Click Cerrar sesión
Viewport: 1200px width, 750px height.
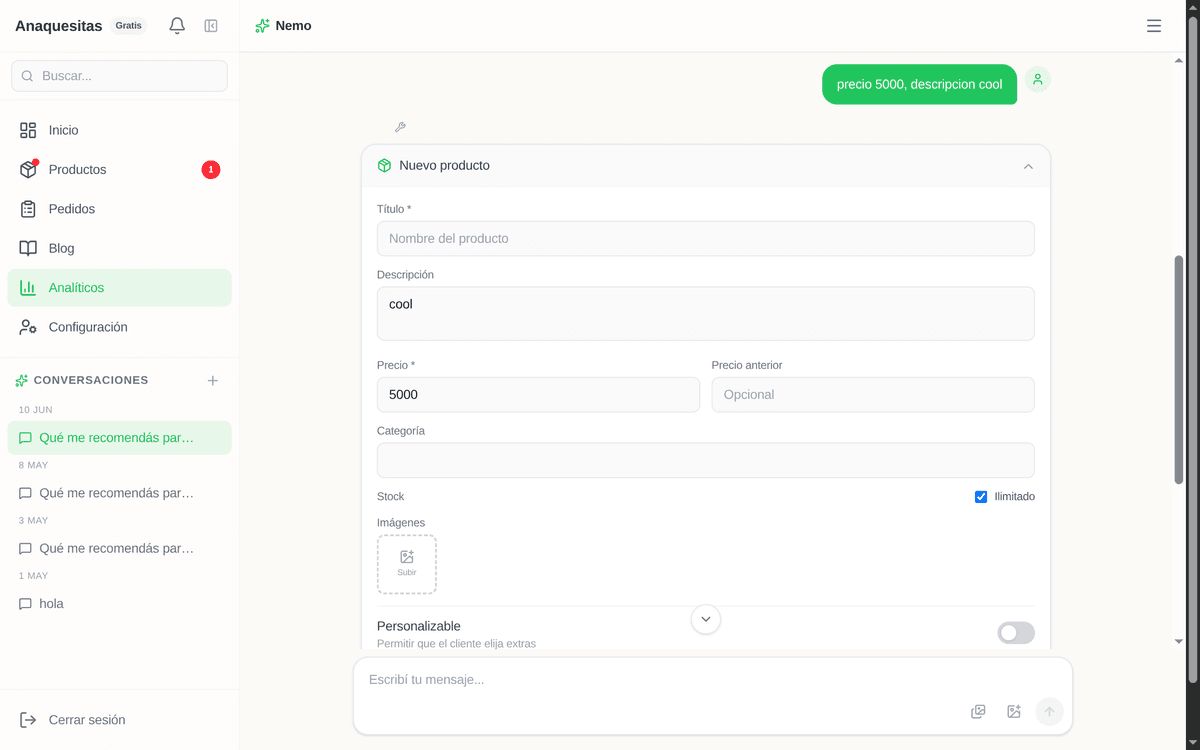pyautogui.click(x=119, y=720)
